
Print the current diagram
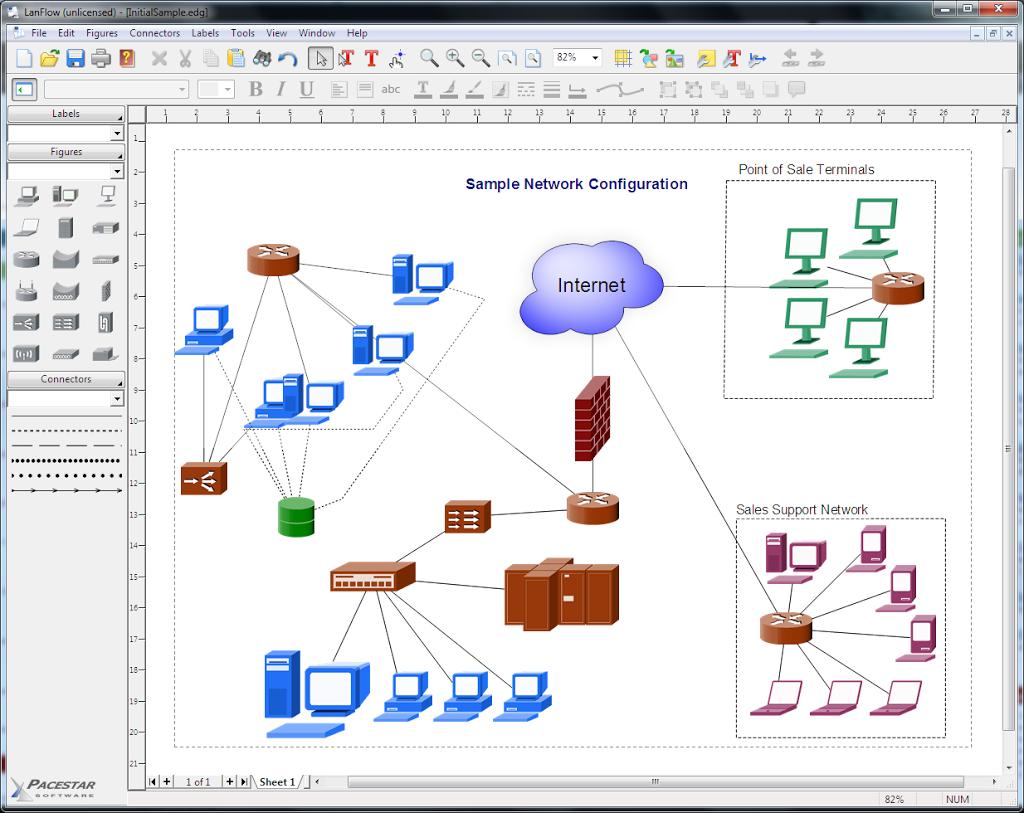coord(101,59)
